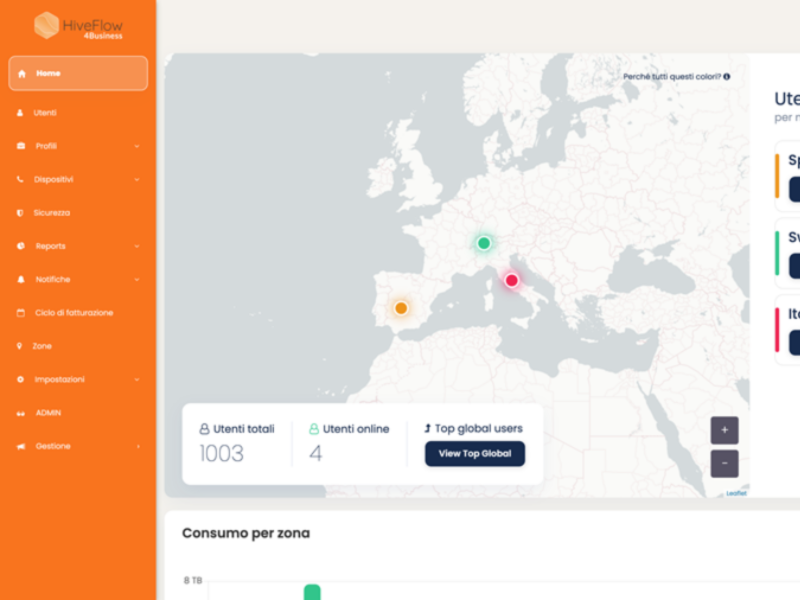800x600 pixels.
Task: Expand the Reports submenu chevron
Action: pos(137,246)
